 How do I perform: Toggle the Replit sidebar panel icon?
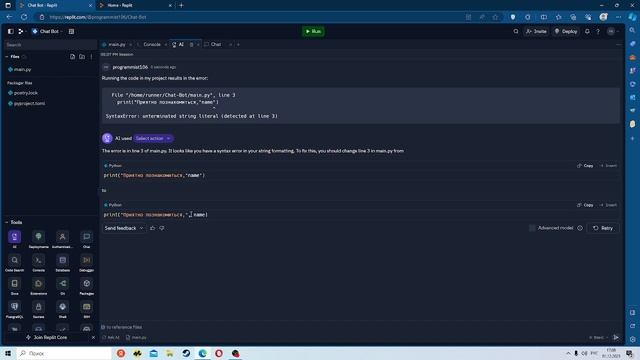point(11,31)
